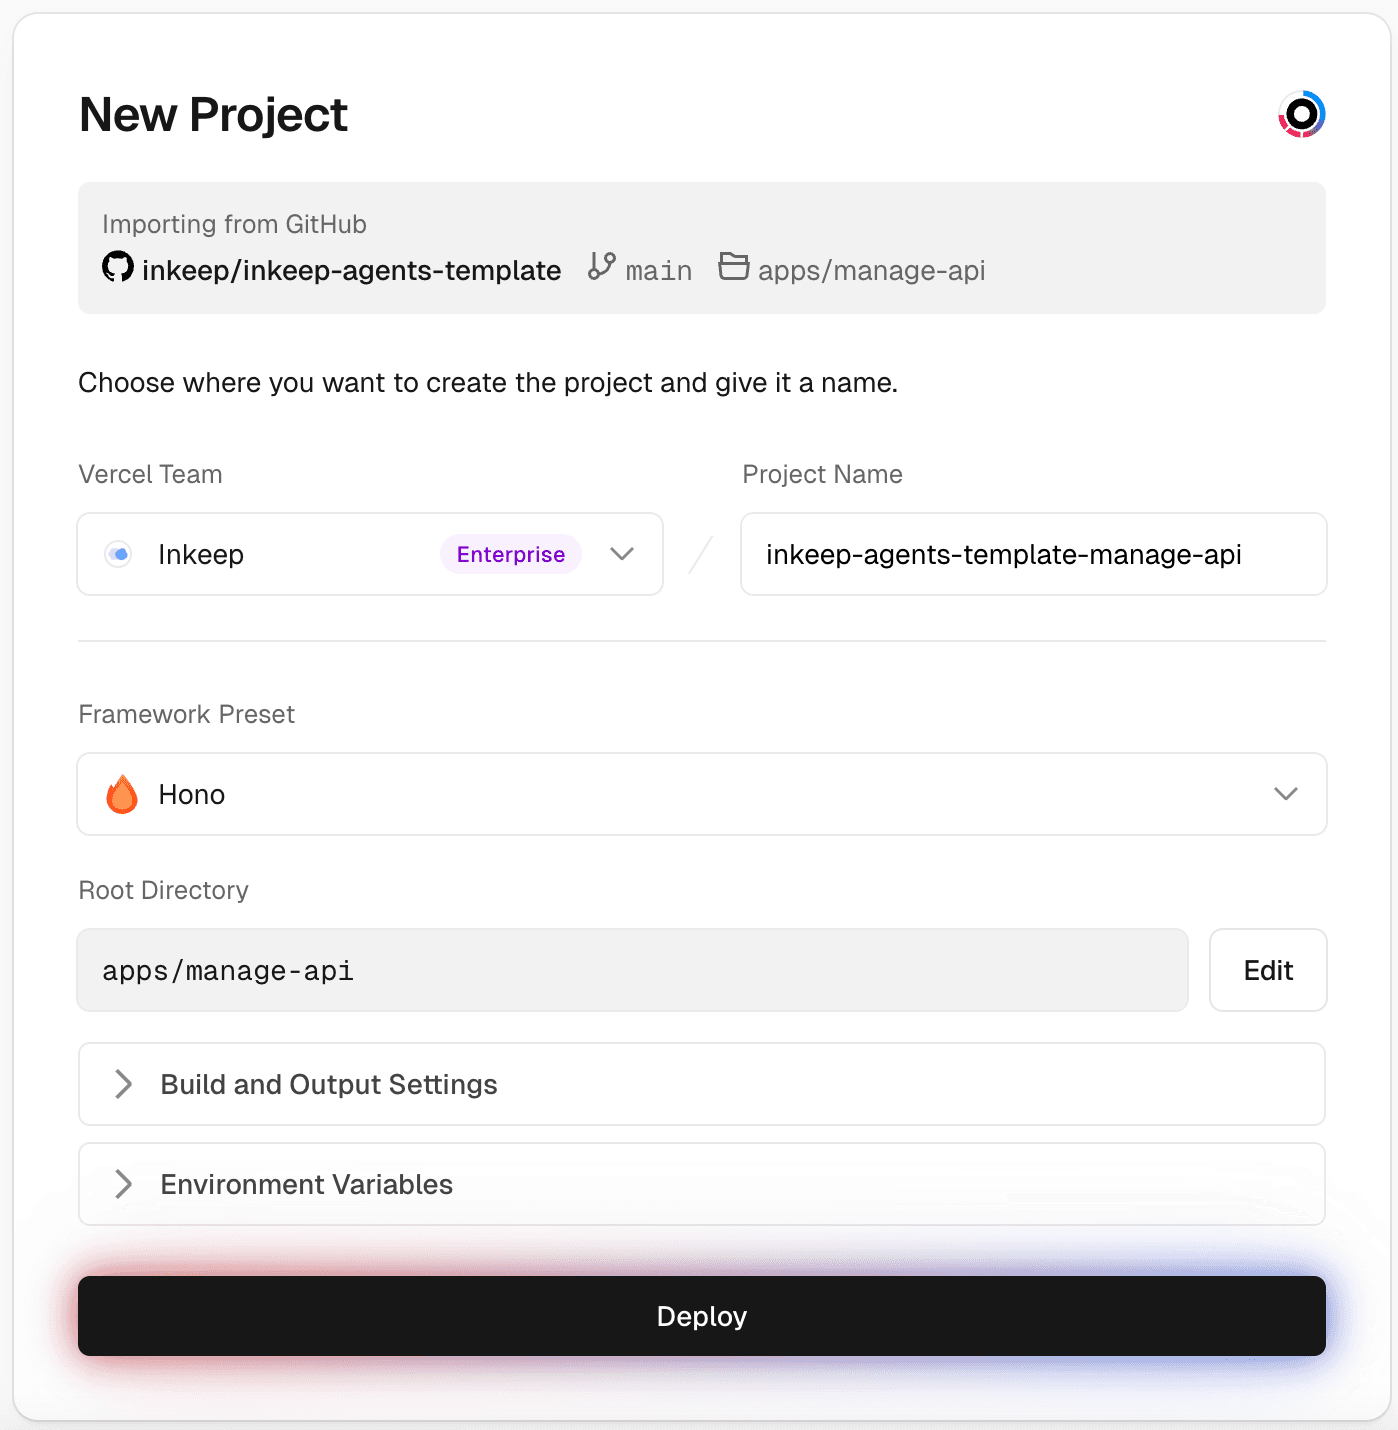Select the inkeep/inkeep-agents-template repository link
This screenshot has width=1398, height=1430.
point(350,269)
